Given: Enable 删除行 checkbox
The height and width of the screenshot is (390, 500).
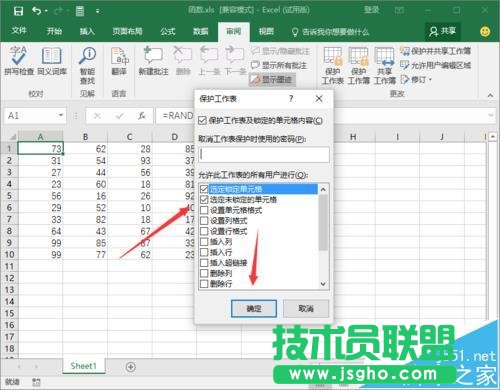Looking at the screenshot, I should point(204,284).
